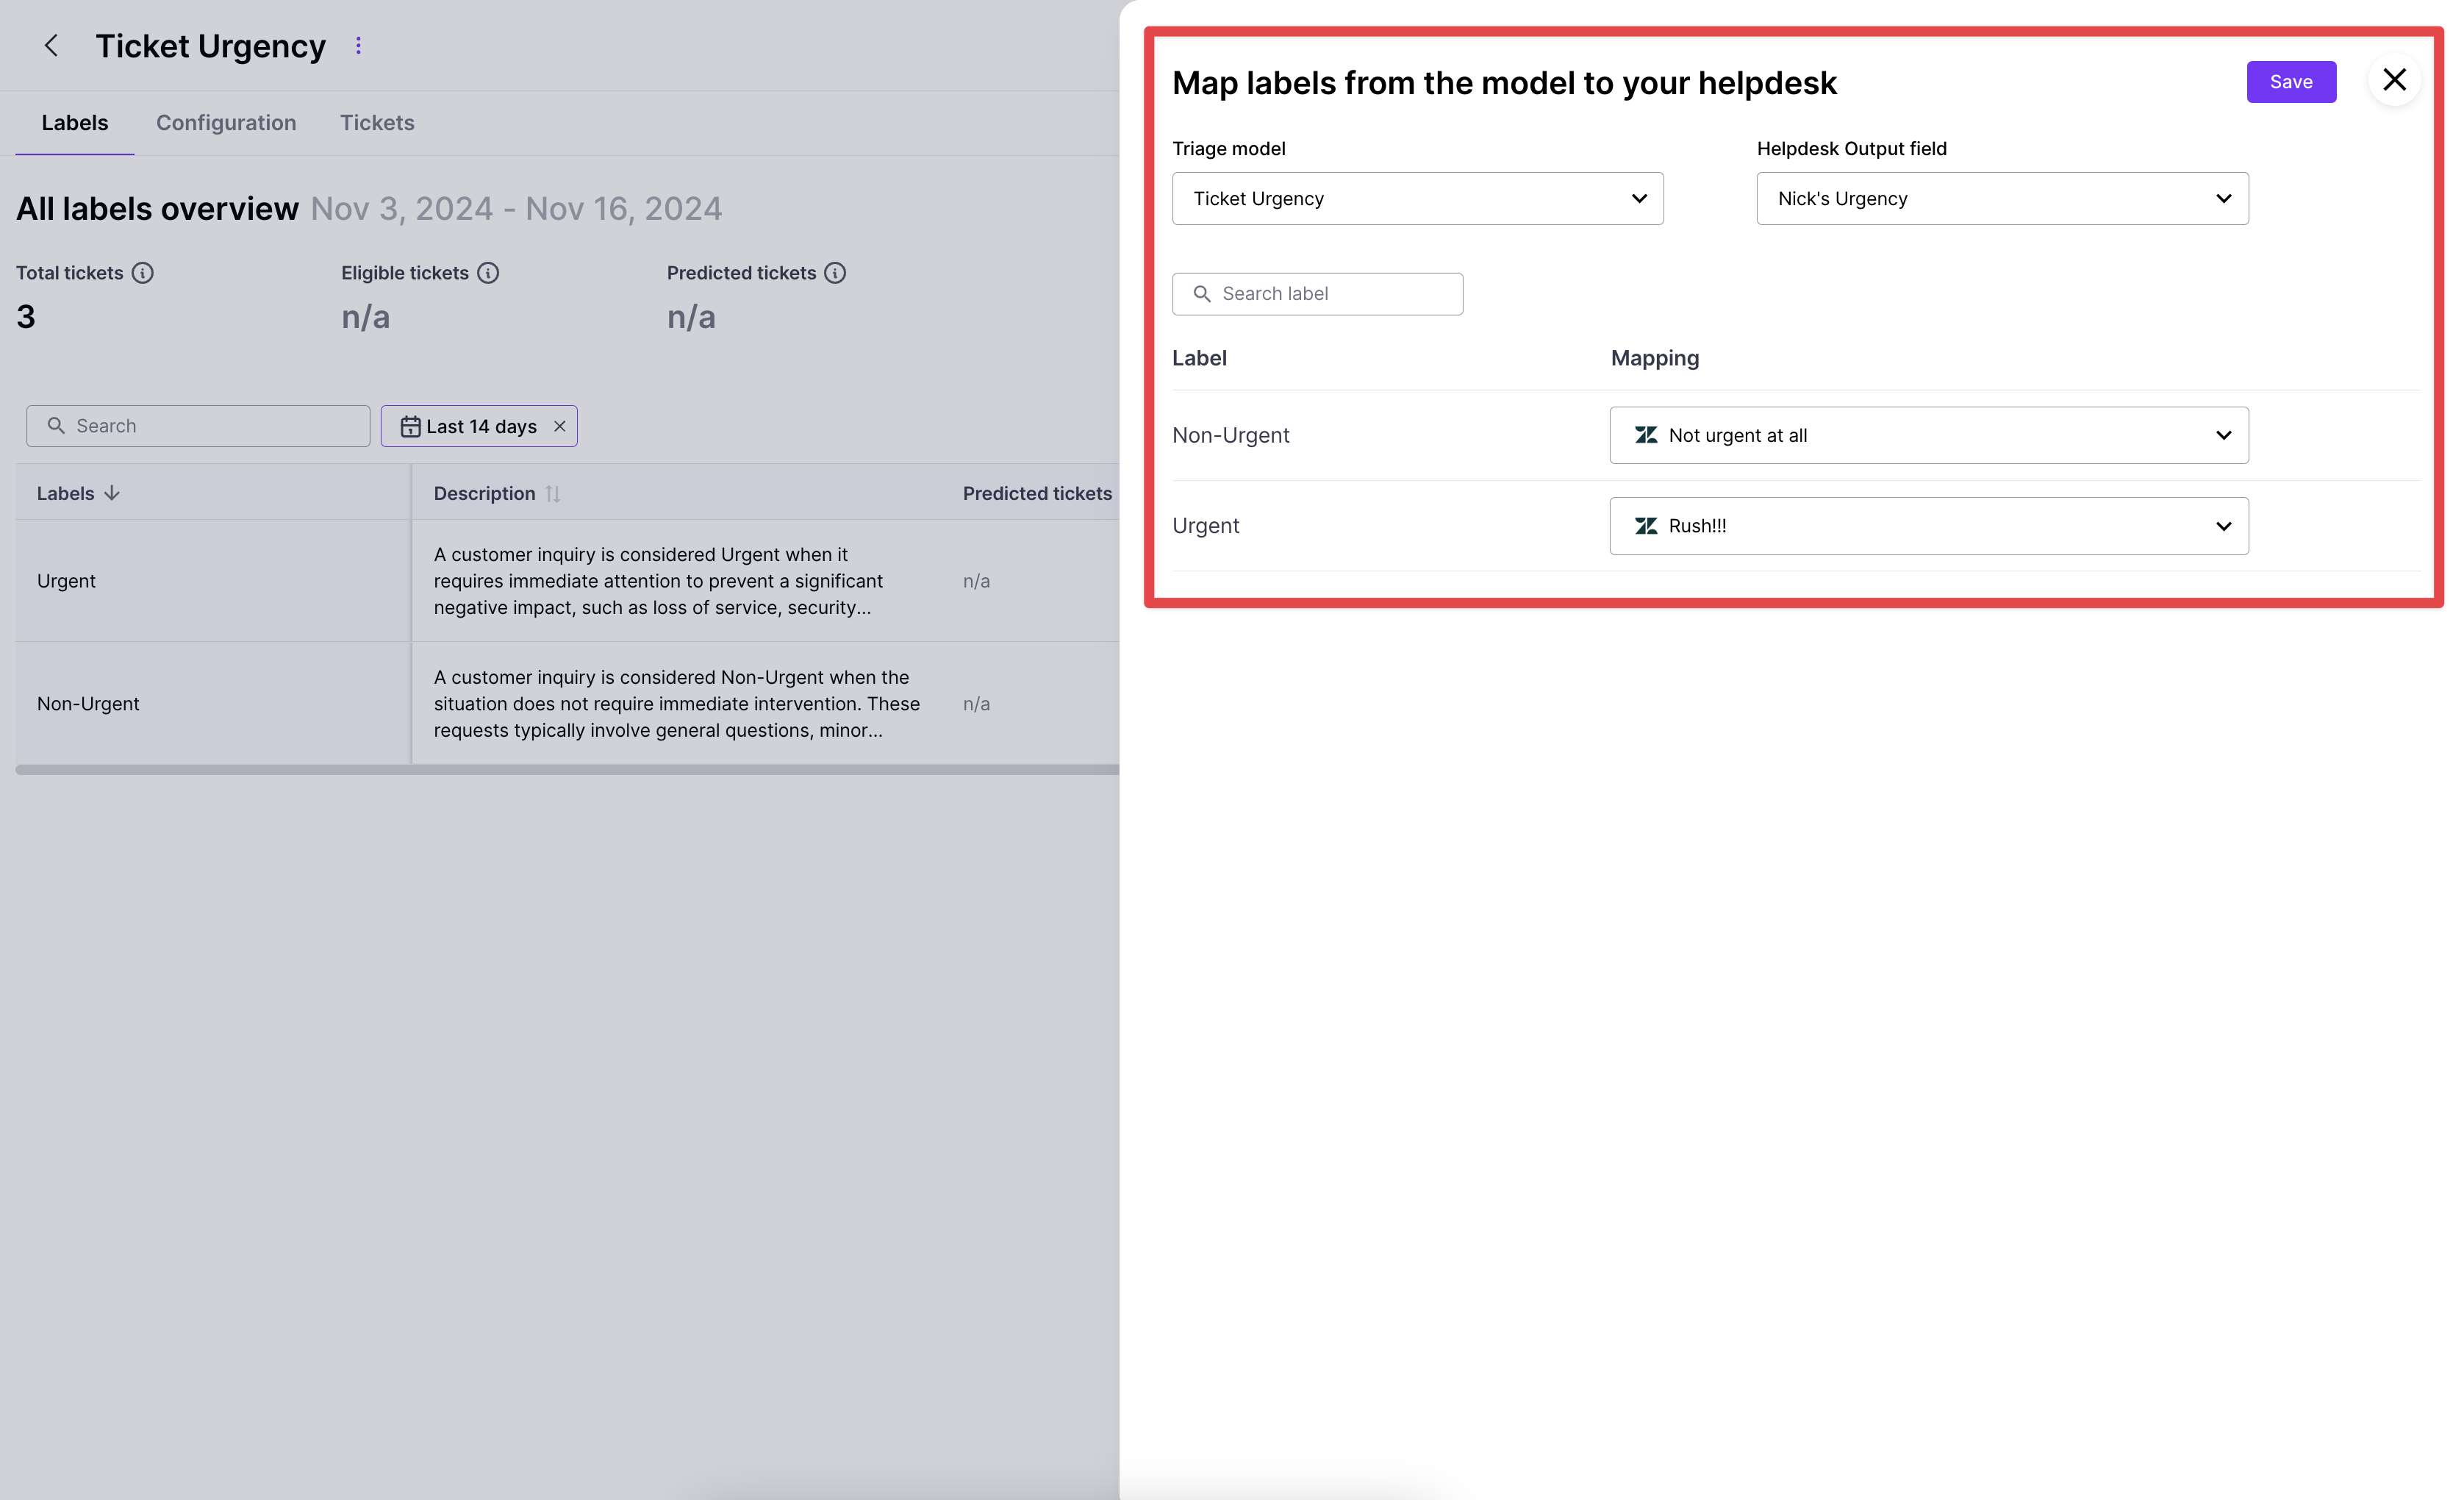2464x1500 pixels.
Task: Click the info icon next to Total tickets
Action: [x=143, y=273]
